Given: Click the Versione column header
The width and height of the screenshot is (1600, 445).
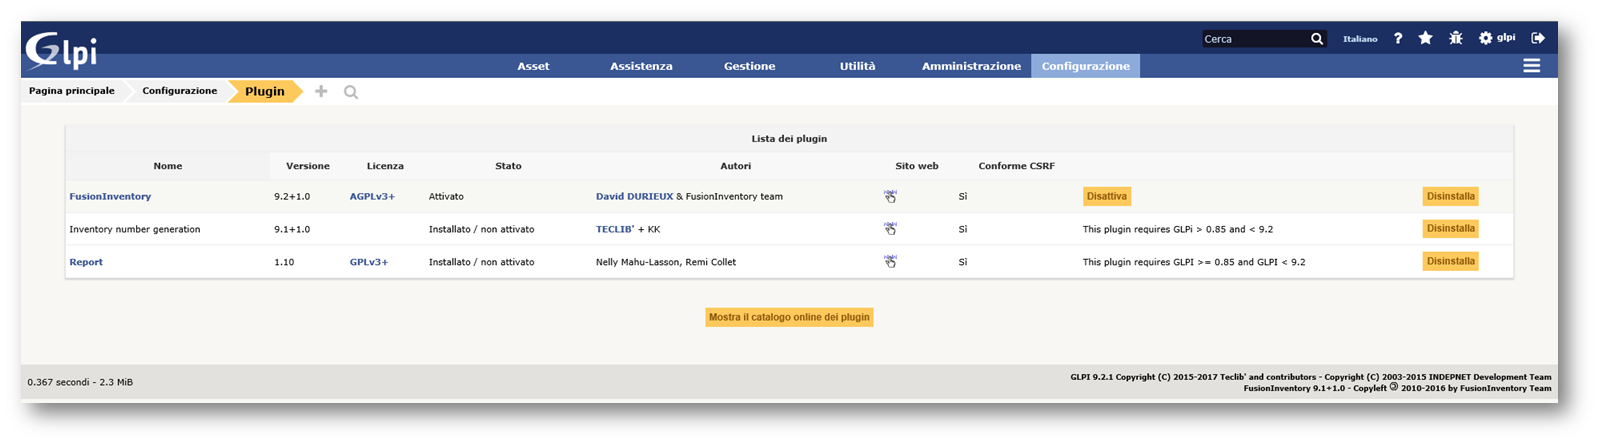Looking at the screenshot, I should pyautogui.click(x=308, y=166).
